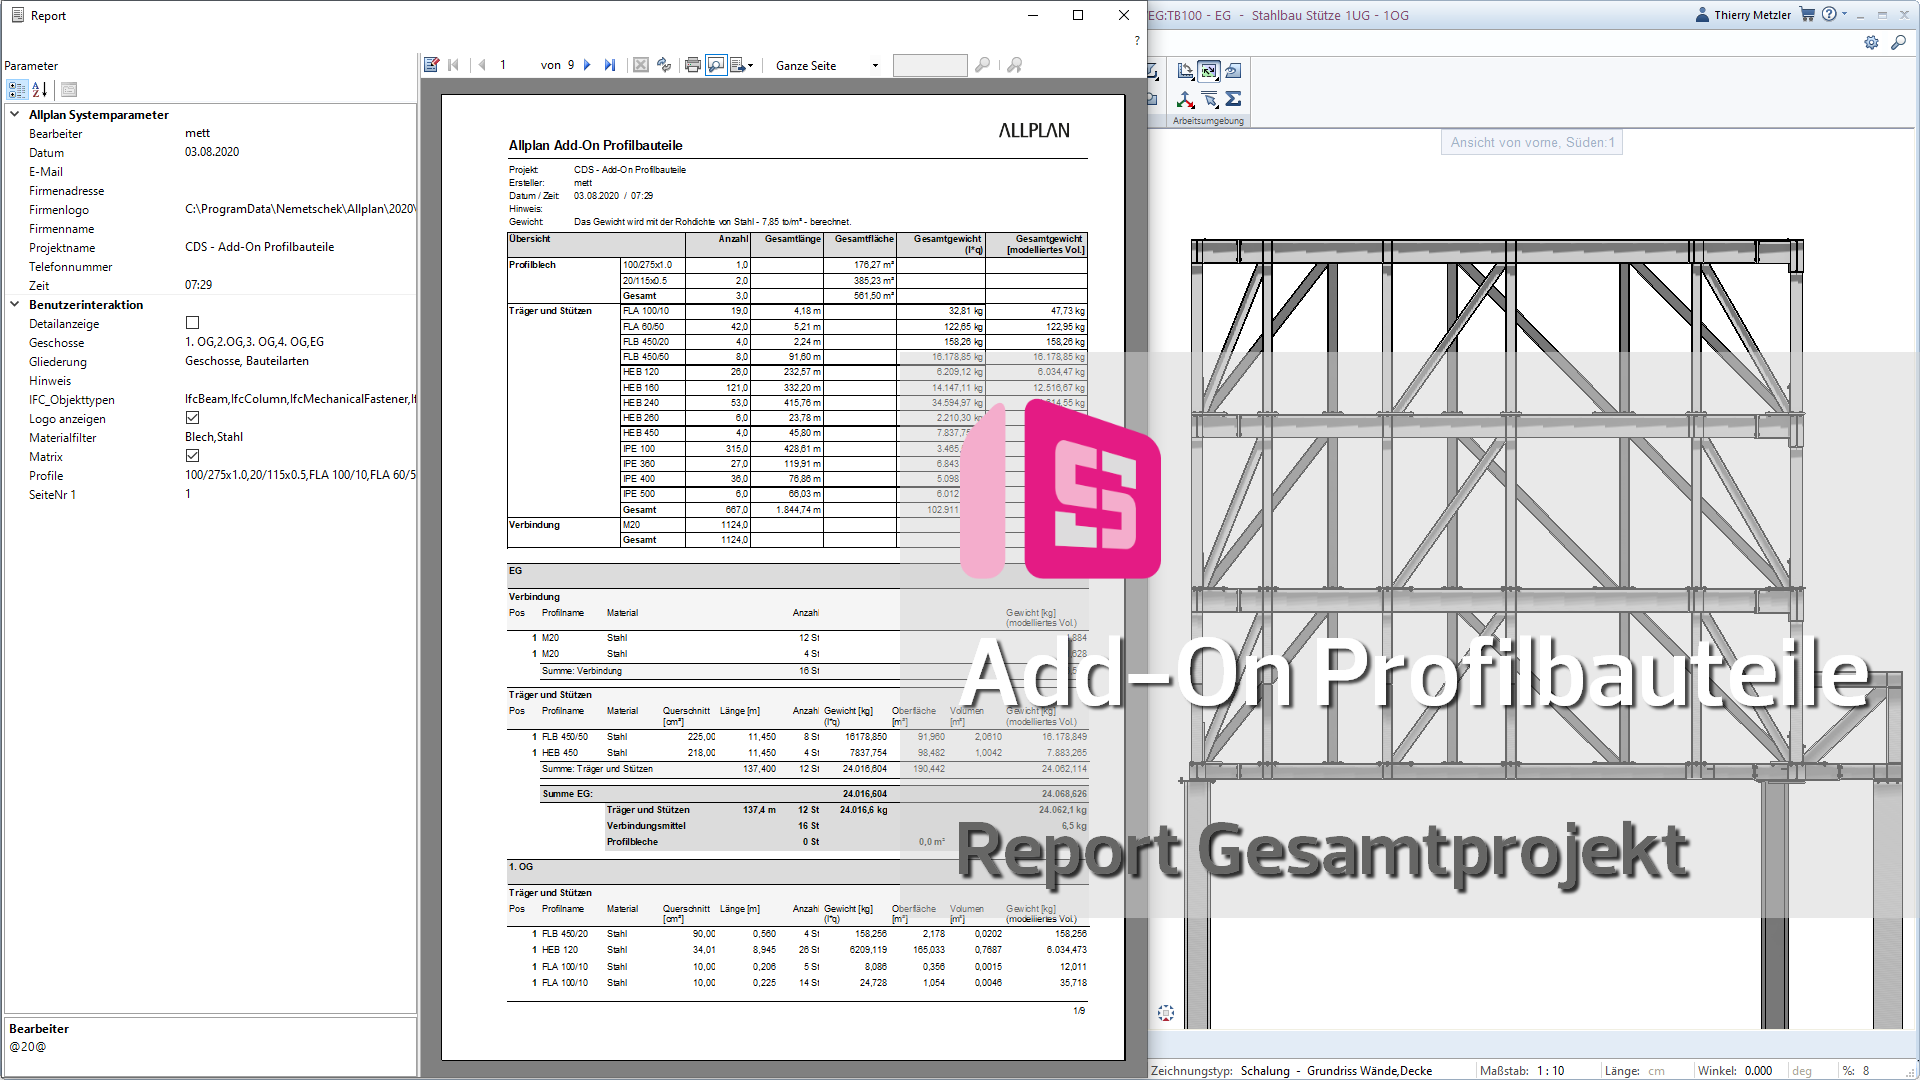The height and width of the screenshot is (1080, 1920).
Task: Enable the Detailanzeige checkbox
Action: [x=193, y=323]
